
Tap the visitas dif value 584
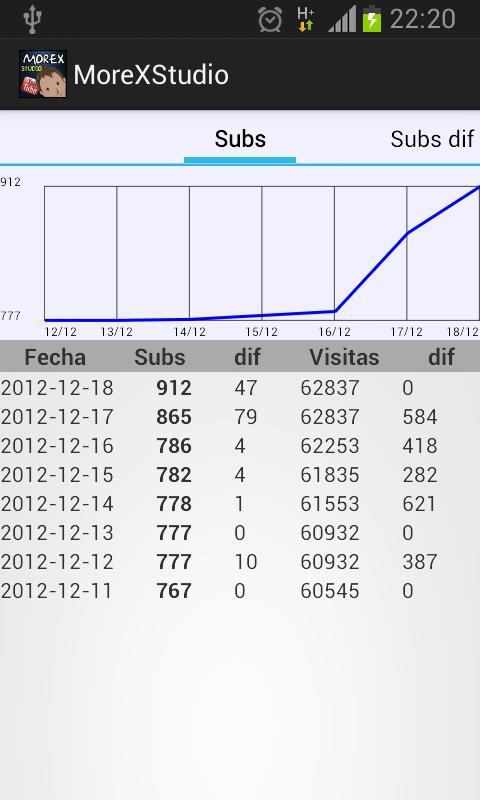pos(420,417)
